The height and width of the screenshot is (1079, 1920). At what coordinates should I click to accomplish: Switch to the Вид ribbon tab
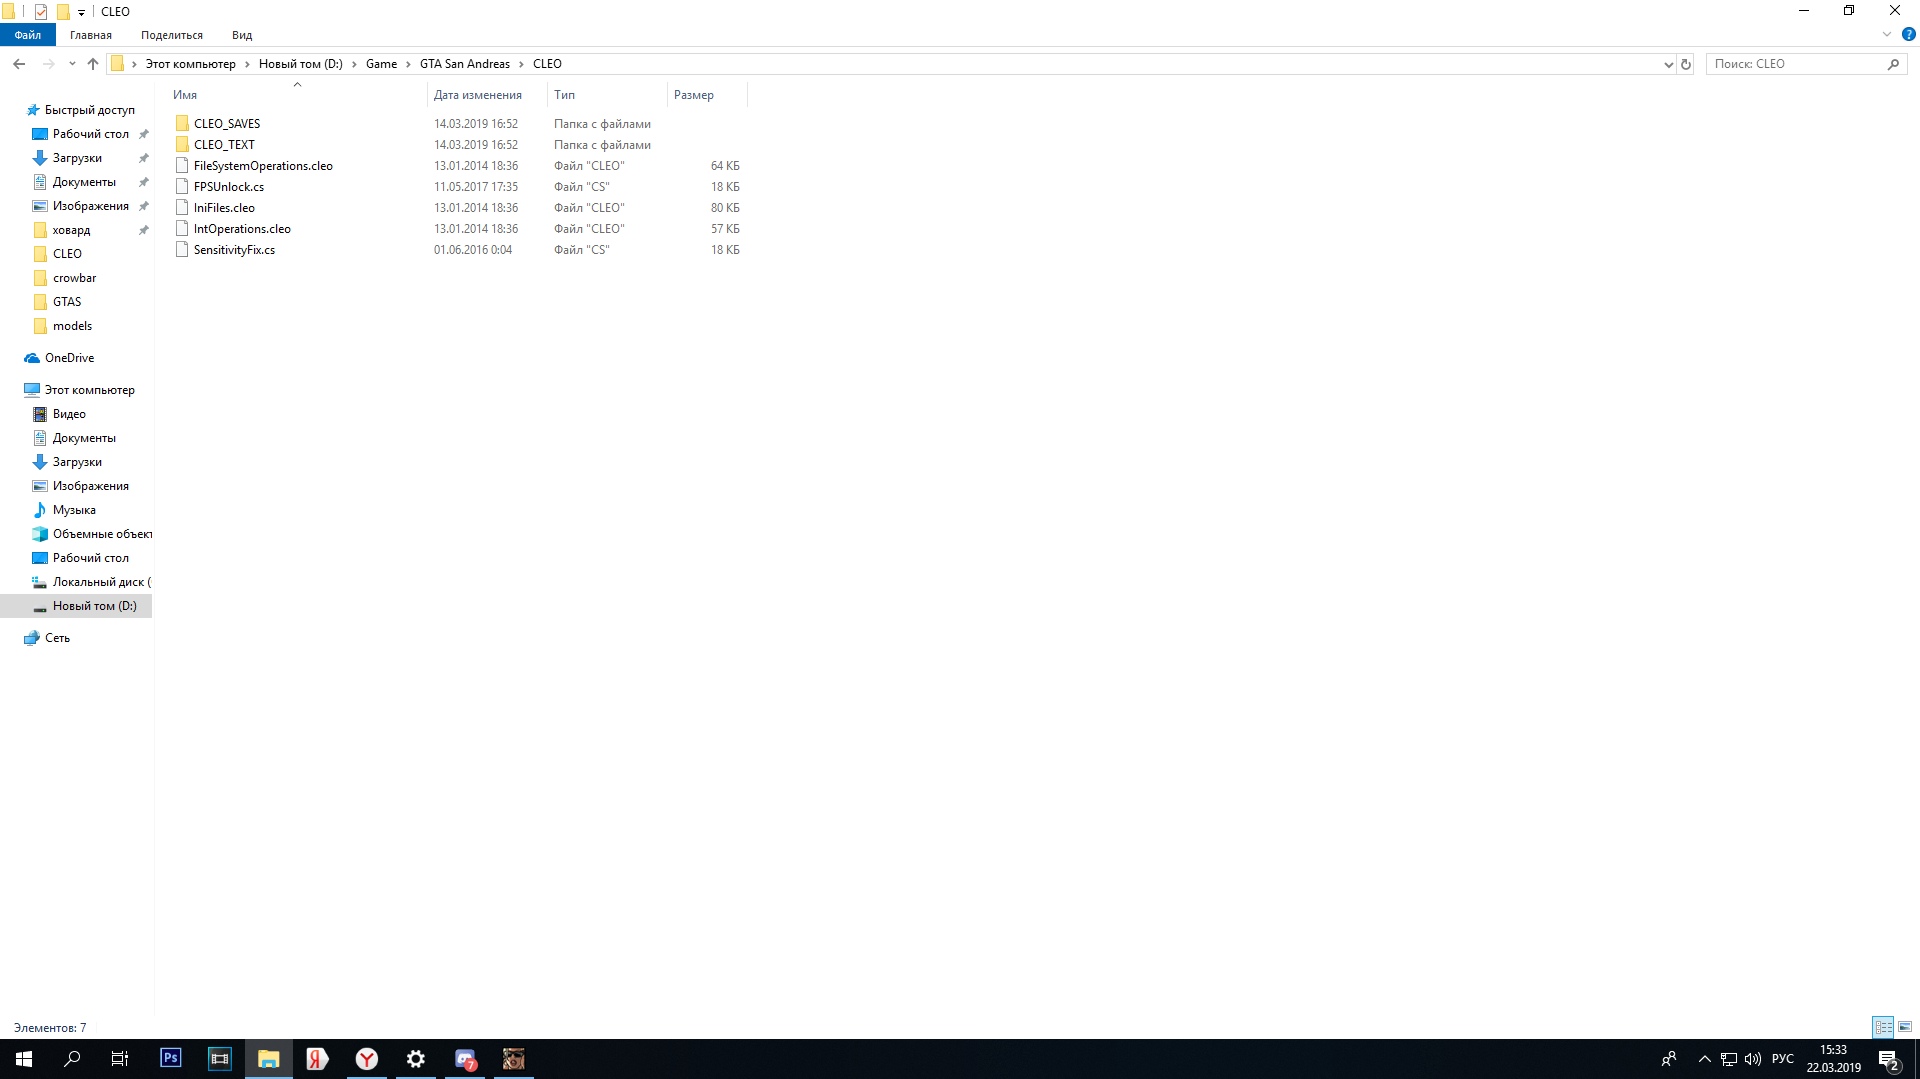tap(242, 35)
